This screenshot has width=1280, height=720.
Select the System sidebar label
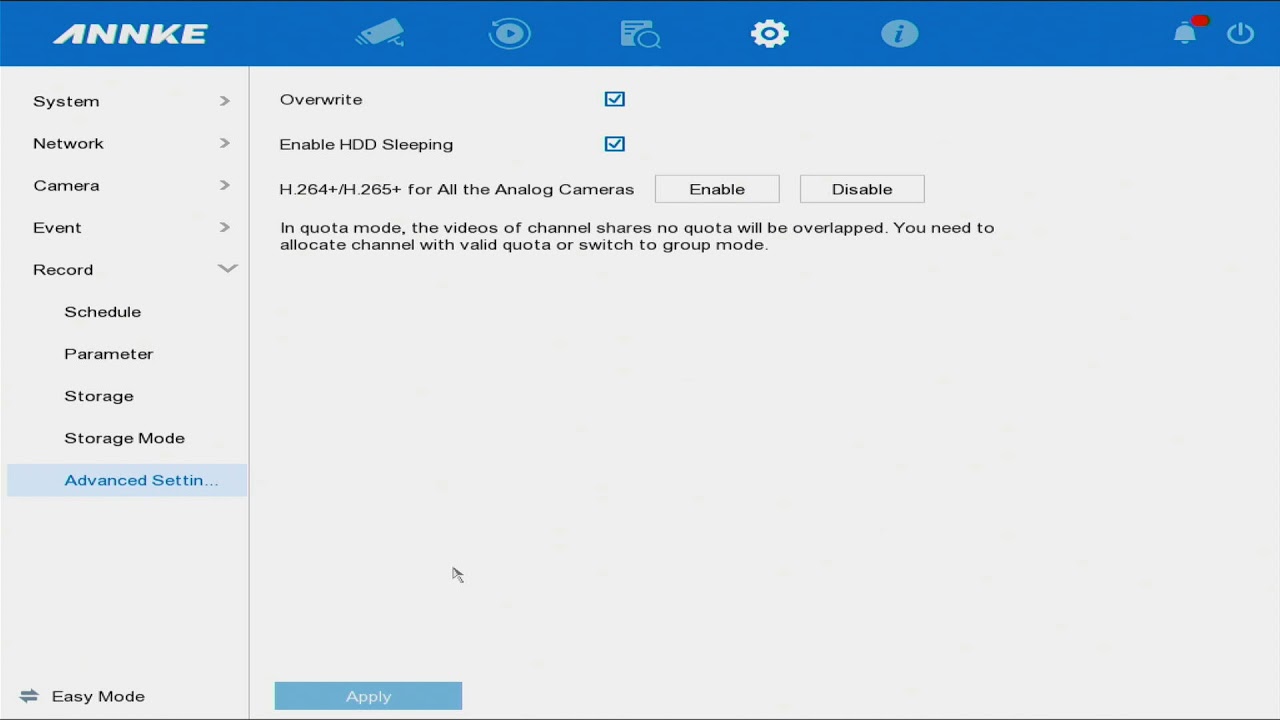66,101
